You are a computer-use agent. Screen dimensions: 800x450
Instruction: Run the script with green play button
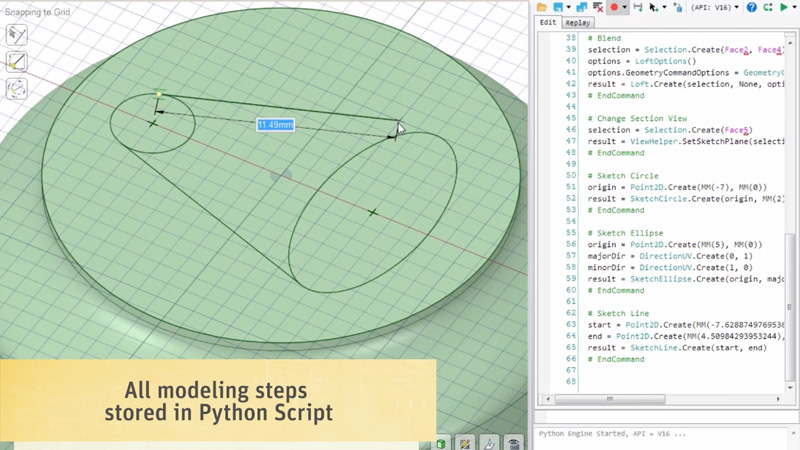pyautogui.click(x=784, y=7)
